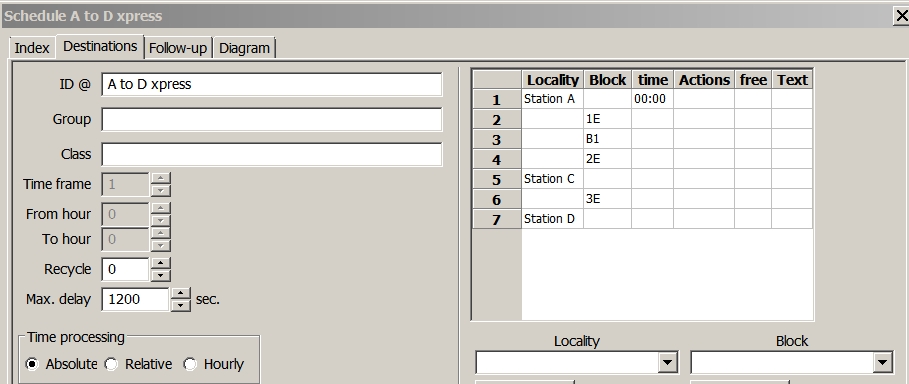Screen dimensions: 909x384
Task: Select row 5 header in destinations table
Action: pos(497,180)
